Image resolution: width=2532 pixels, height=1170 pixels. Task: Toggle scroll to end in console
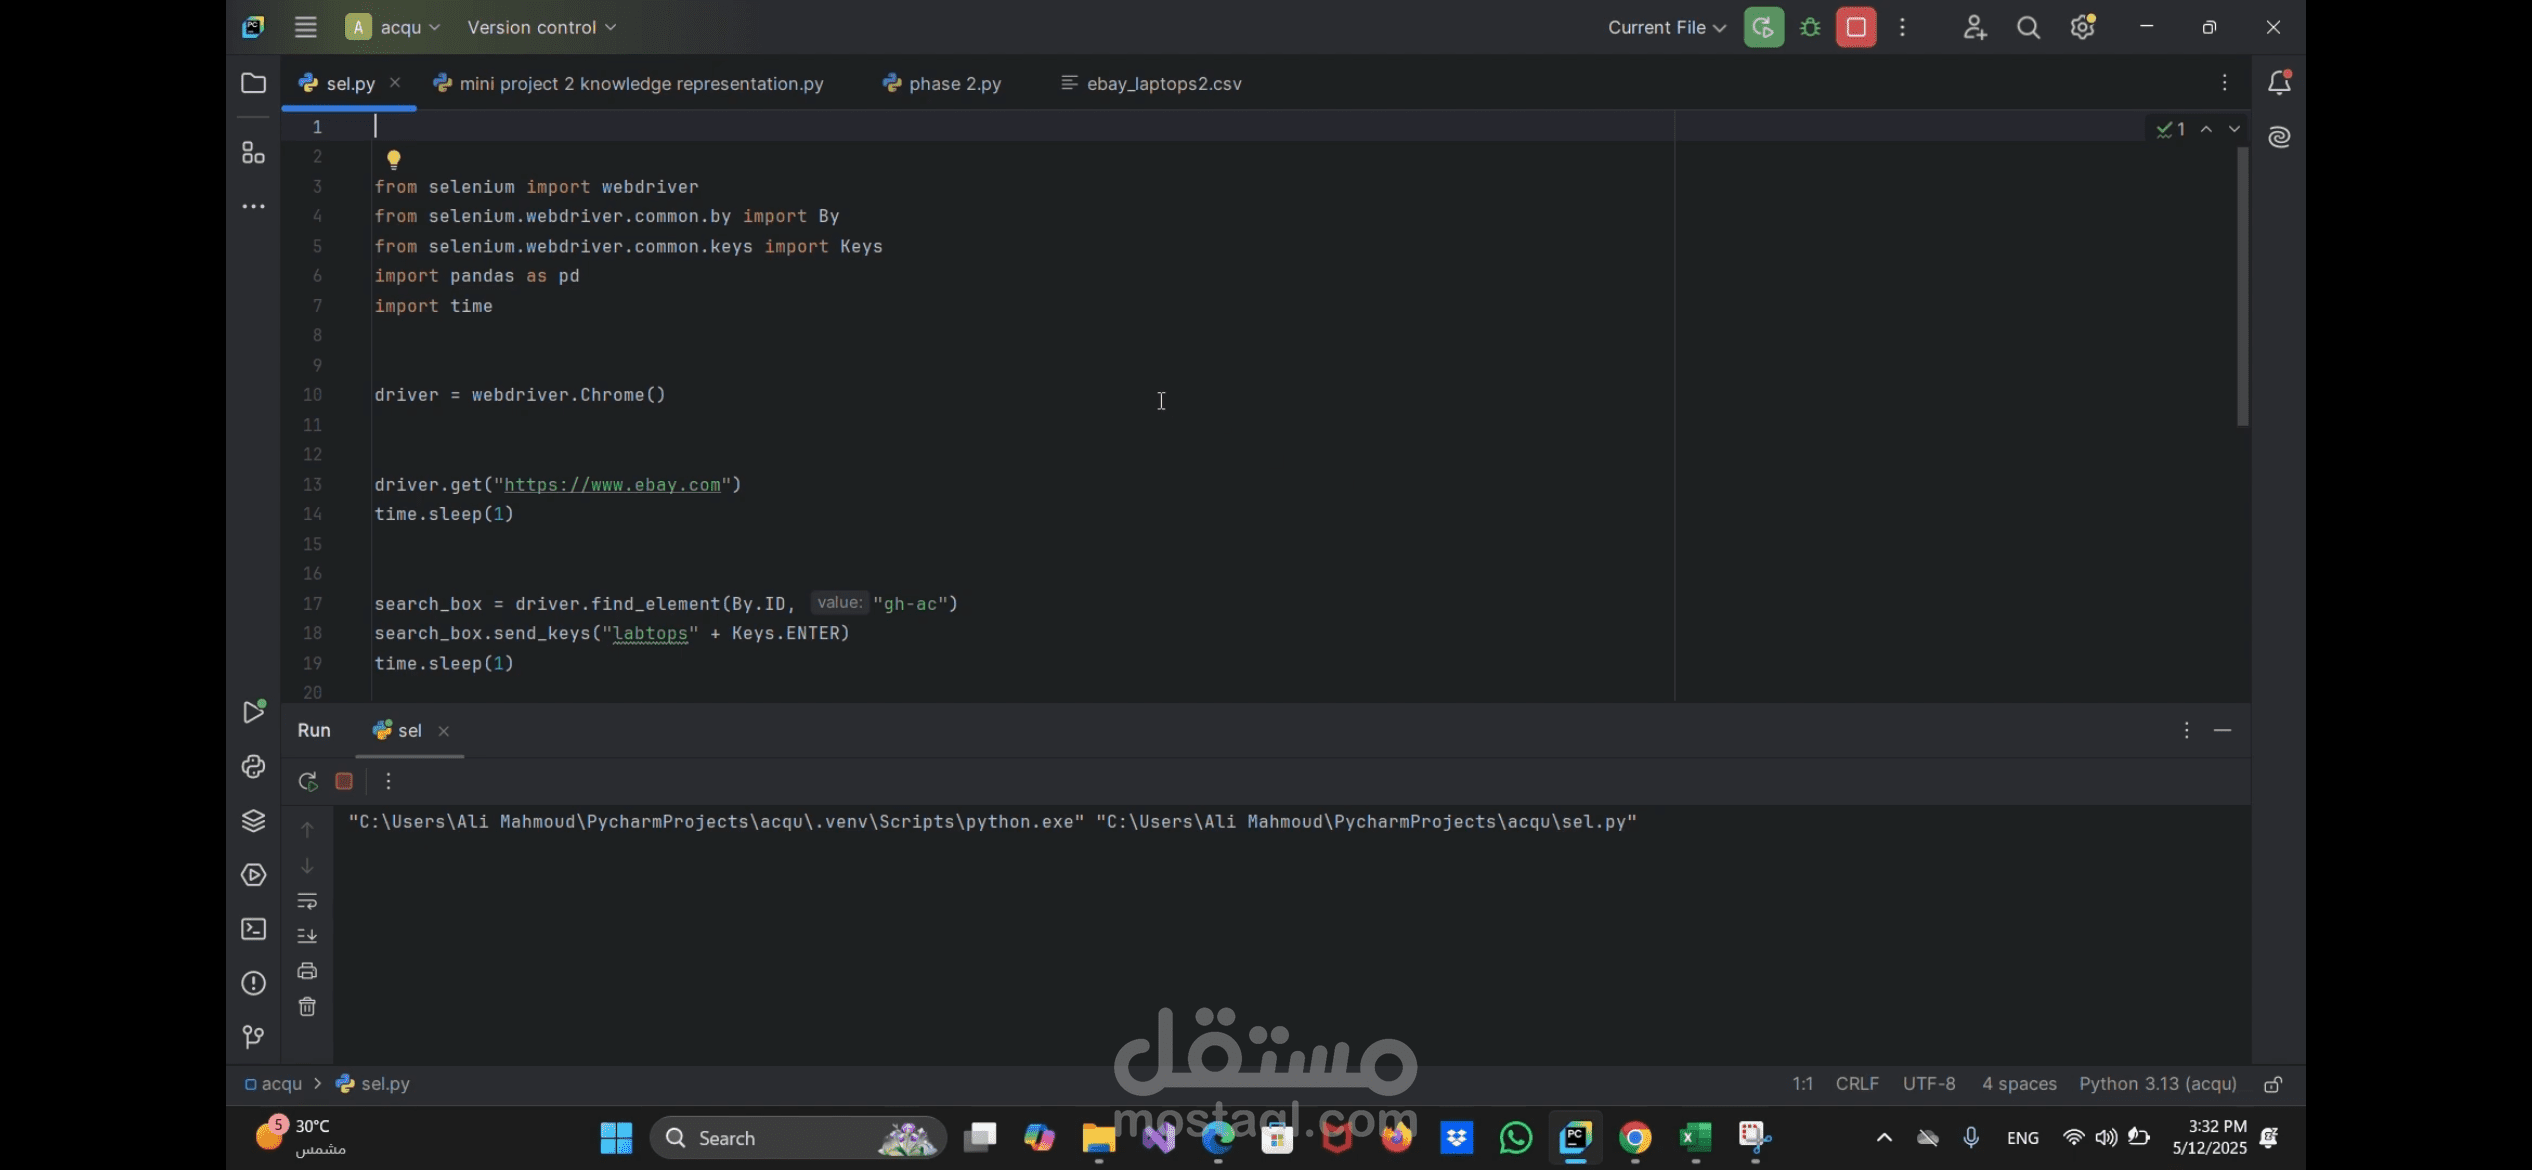[x=307, y=936]
